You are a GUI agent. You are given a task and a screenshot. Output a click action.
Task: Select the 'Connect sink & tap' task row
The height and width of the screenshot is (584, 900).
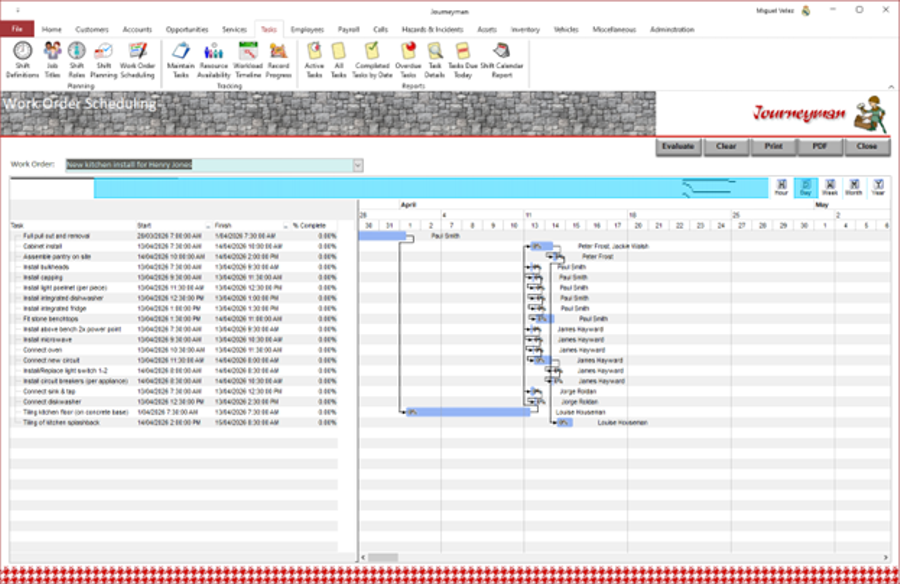(x=173, y=392)
